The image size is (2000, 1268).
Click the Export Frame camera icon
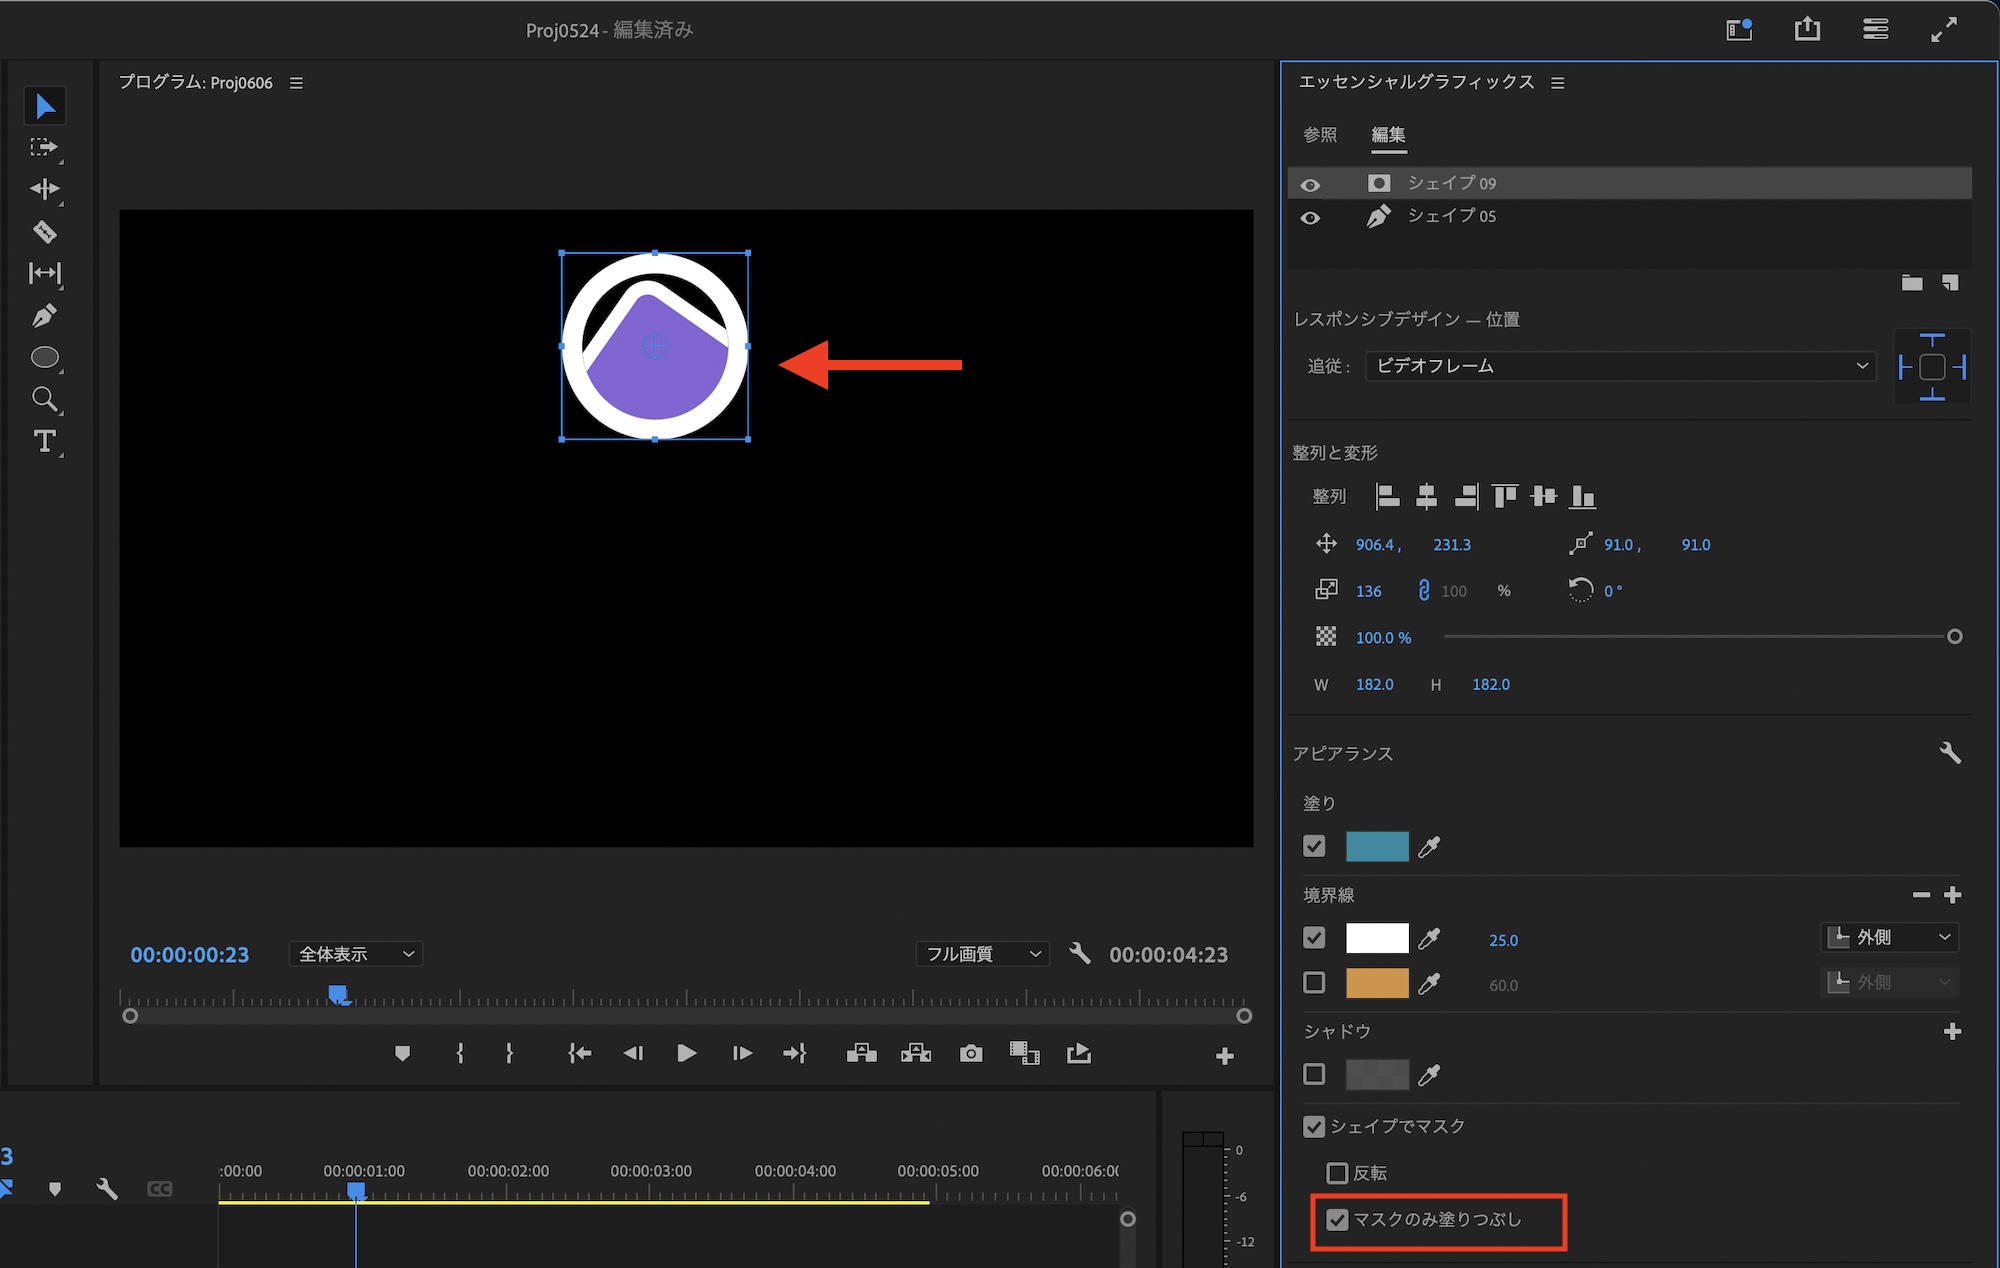(x=970, y=1053)
